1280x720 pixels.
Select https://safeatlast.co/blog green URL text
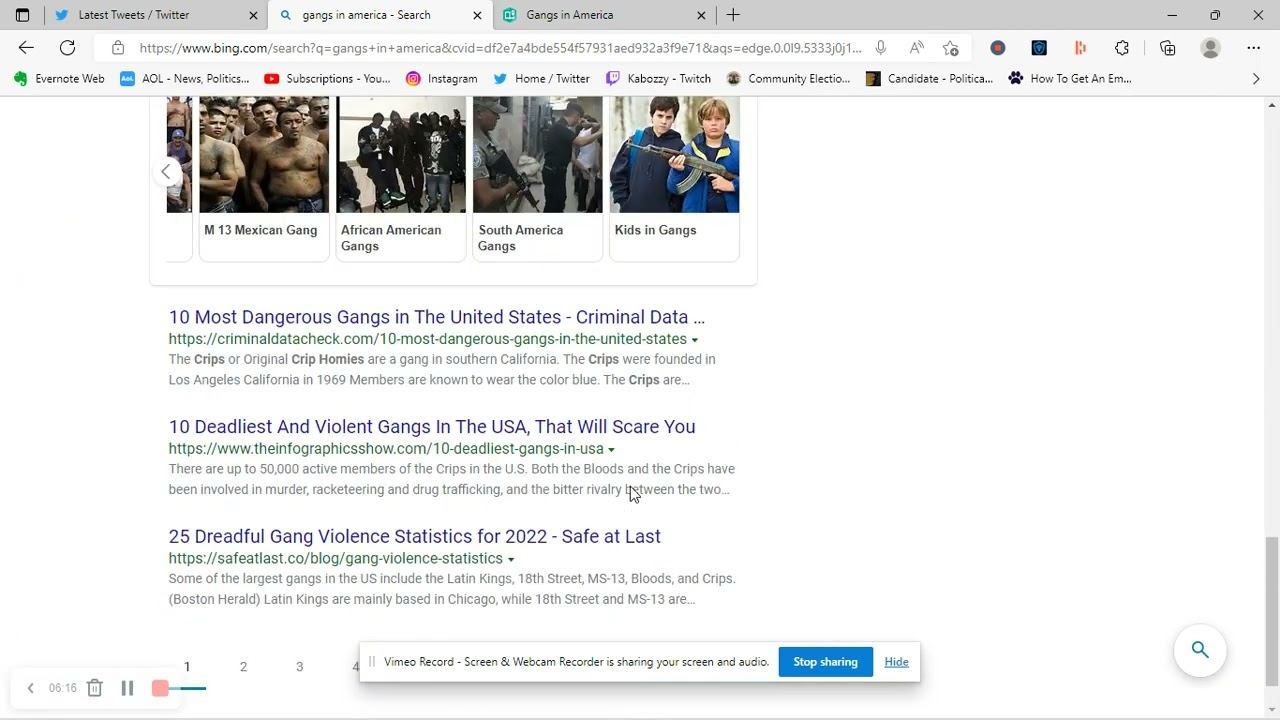(335, 558)
